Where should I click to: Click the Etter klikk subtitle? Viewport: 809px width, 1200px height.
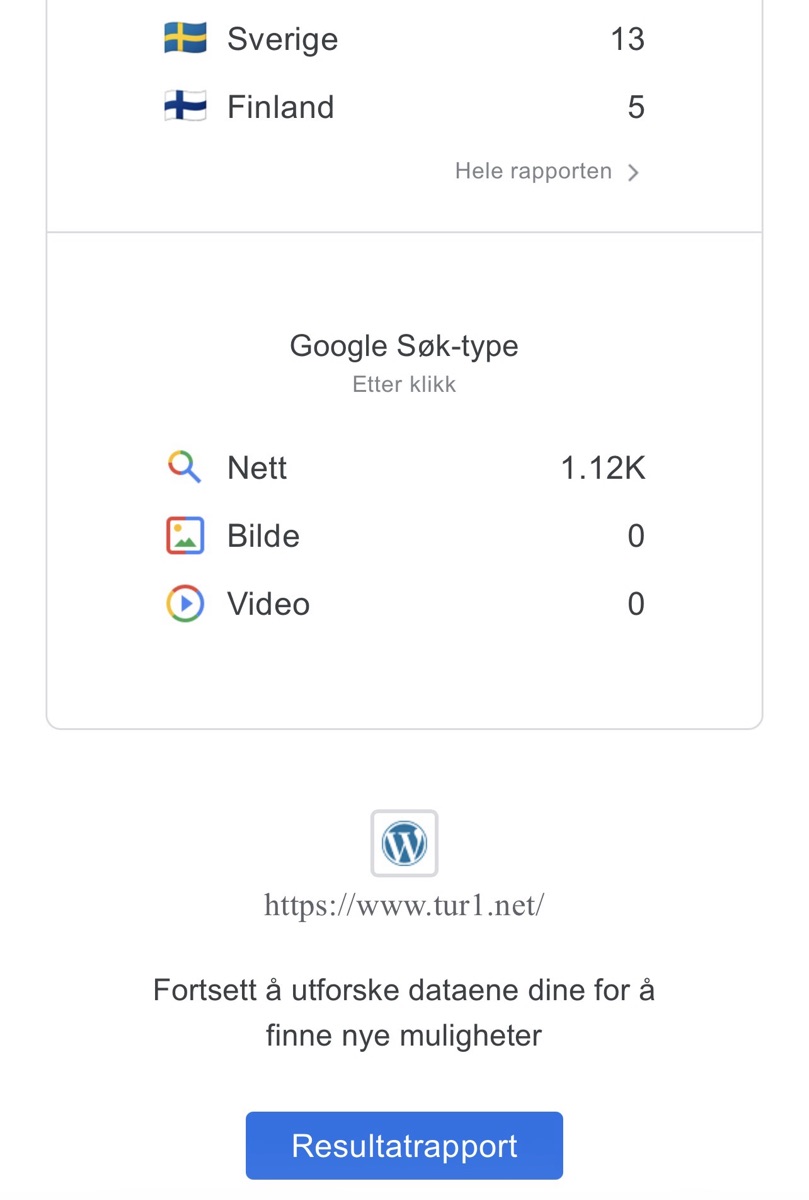coord(404,385)
